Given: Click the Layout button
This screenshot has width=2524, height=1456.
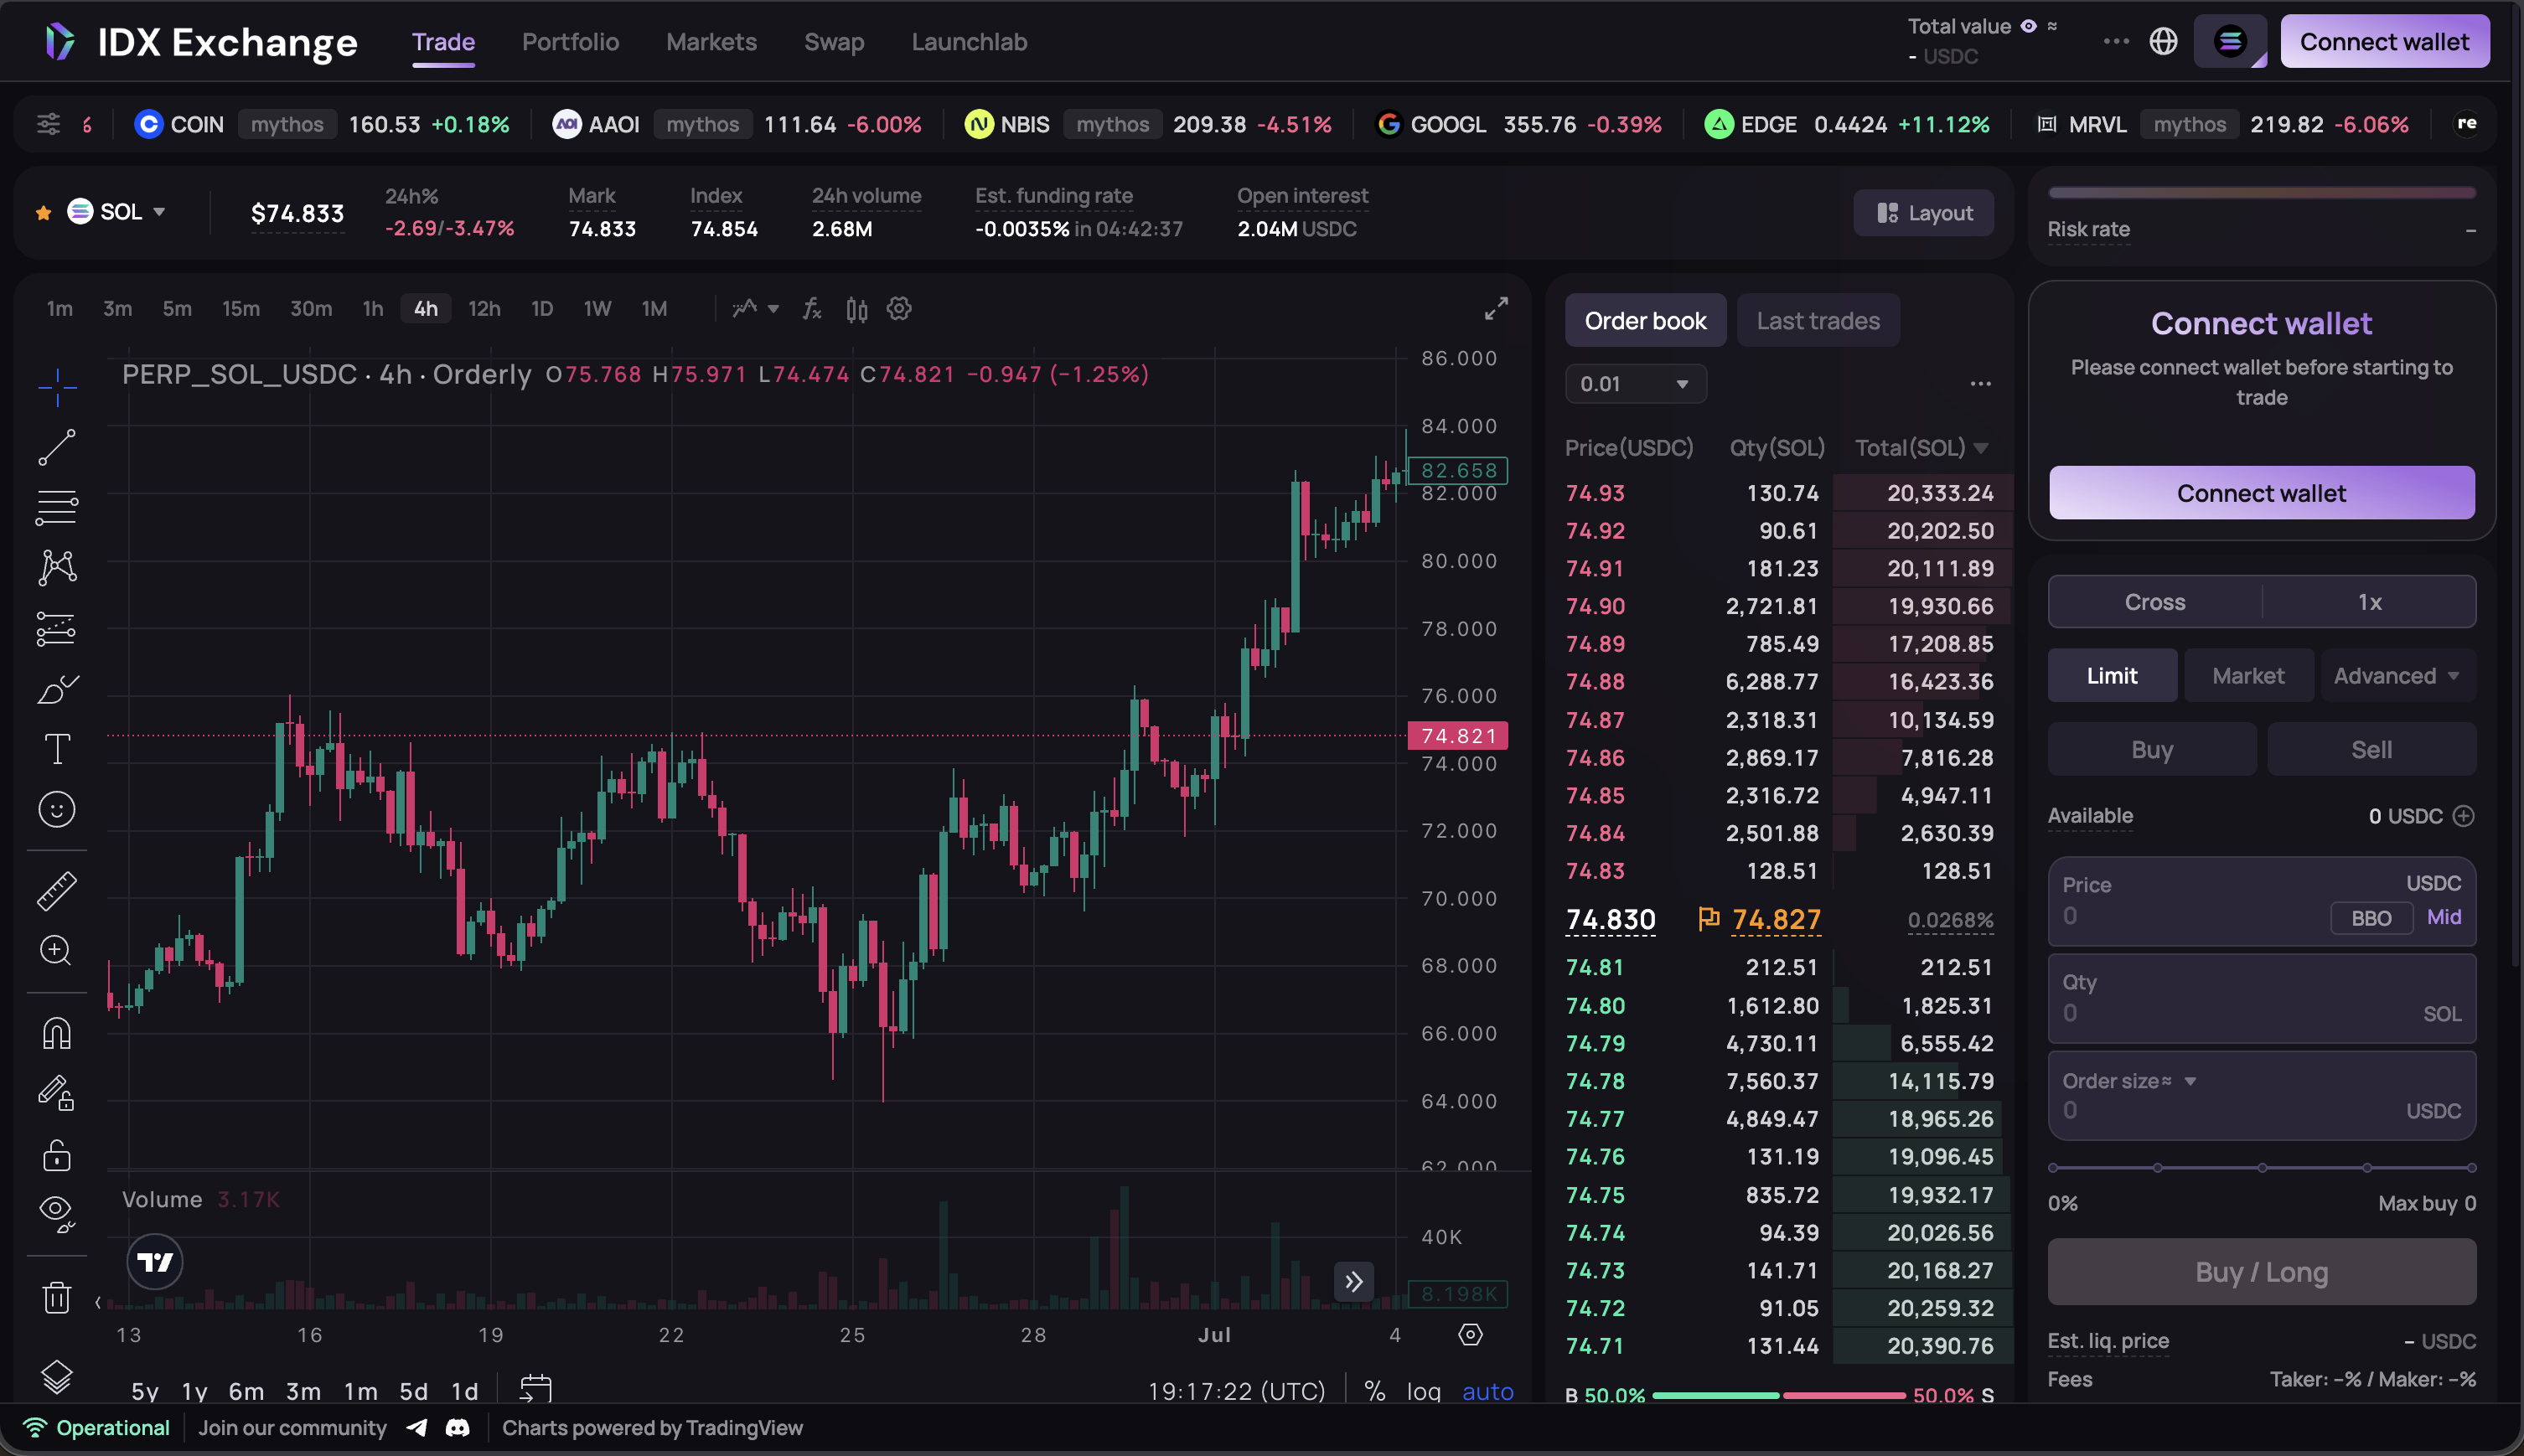Looking at the screenshot, I should (x=1924, y=213).
